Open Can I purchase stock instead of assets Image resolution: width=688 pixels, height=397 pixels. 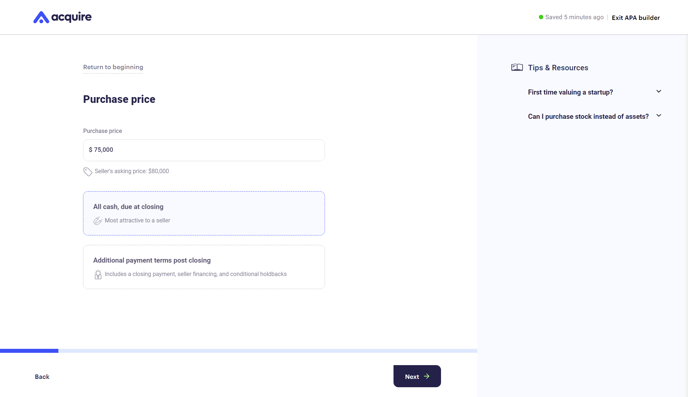pyautogui.click(x=588, y=116)
